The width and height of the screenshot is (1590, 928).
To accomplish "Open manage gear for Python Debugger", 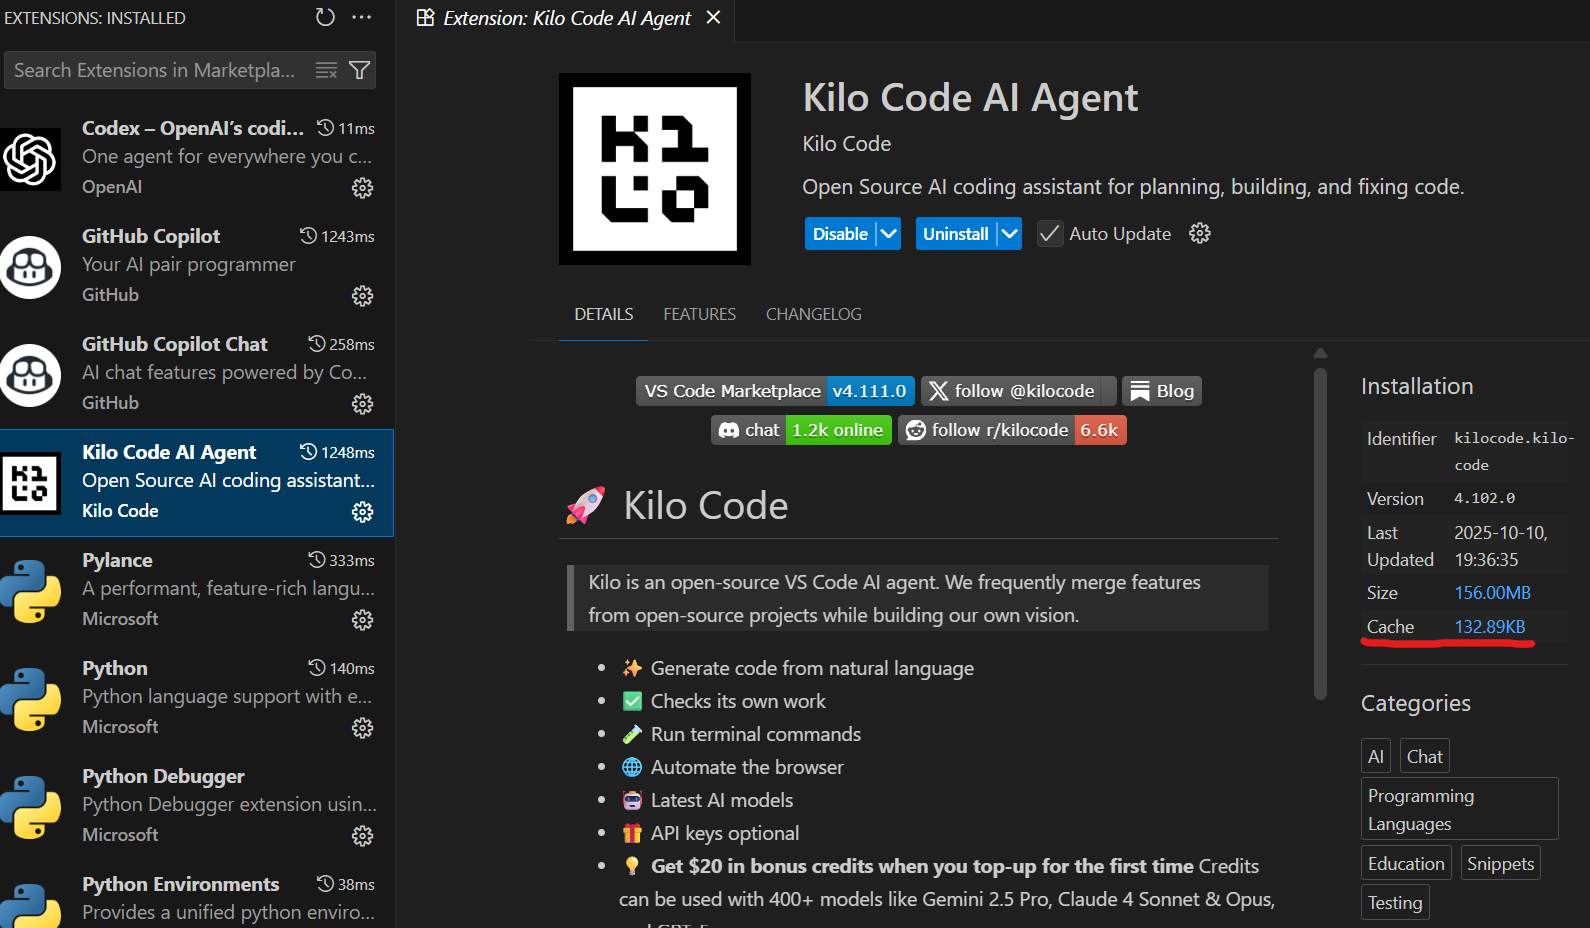I will click(362, 836).
